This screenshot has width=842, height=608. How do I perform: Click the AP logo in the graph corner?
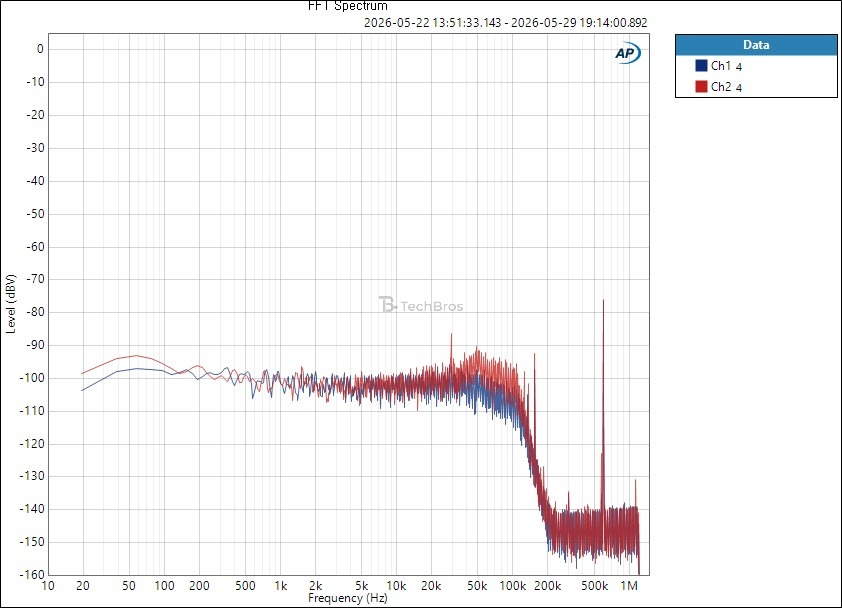(627, 53)
